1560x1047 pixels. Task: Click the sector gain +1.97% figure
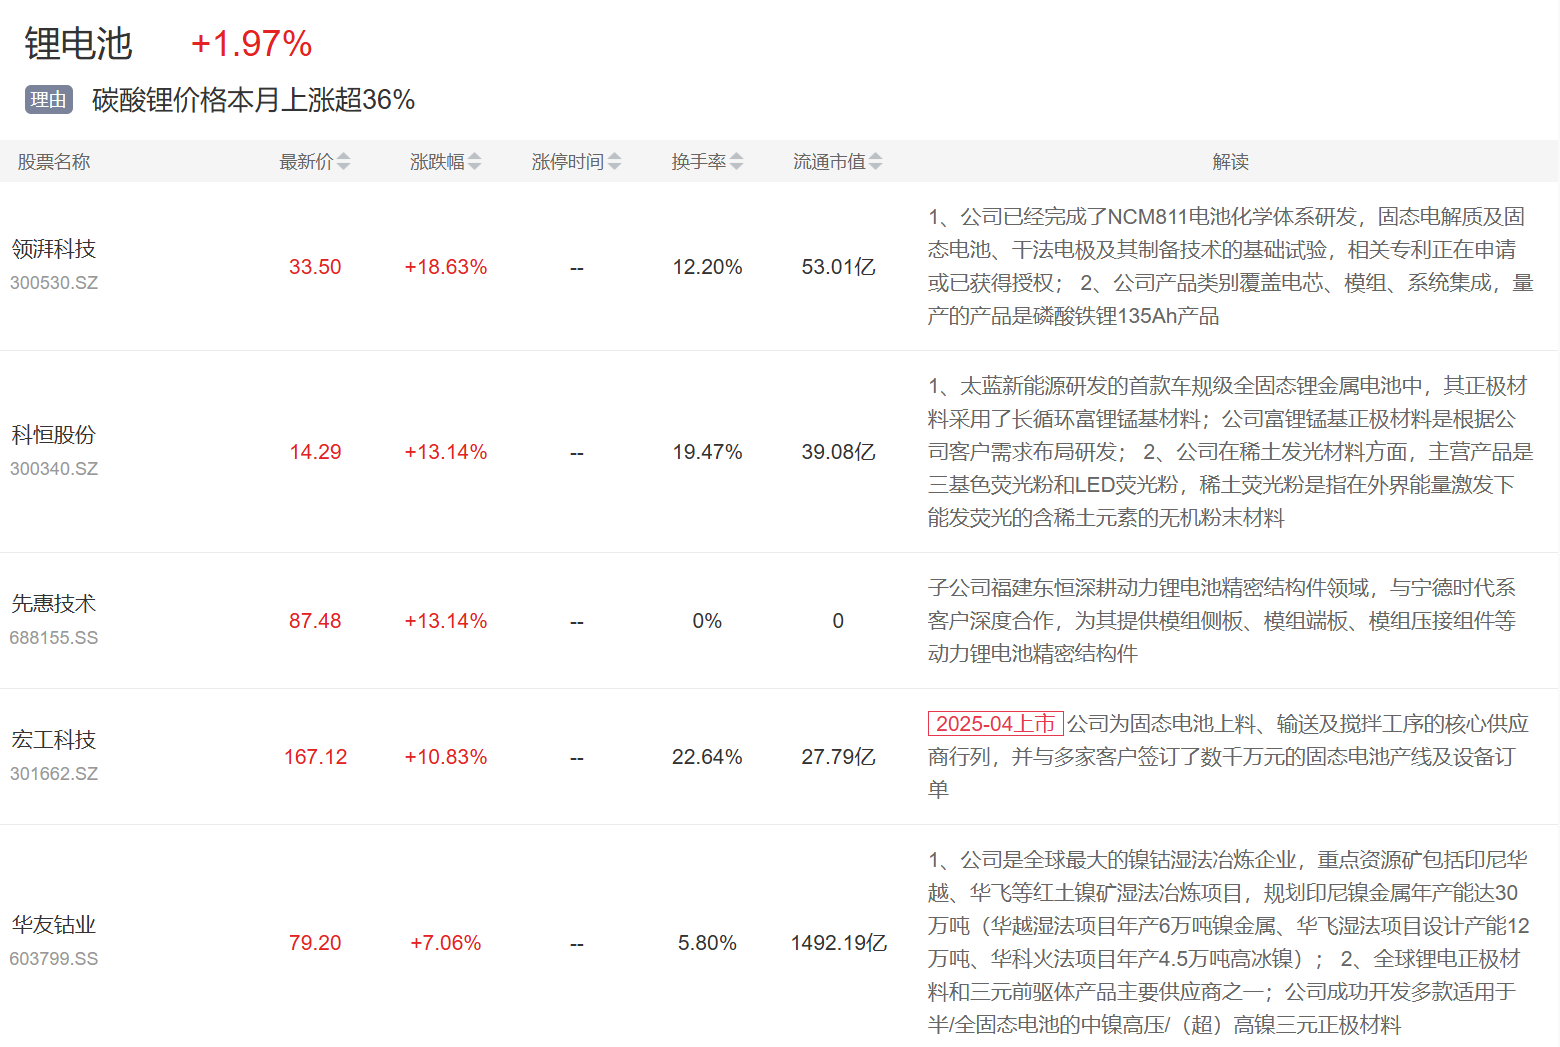tap(251, 44)
